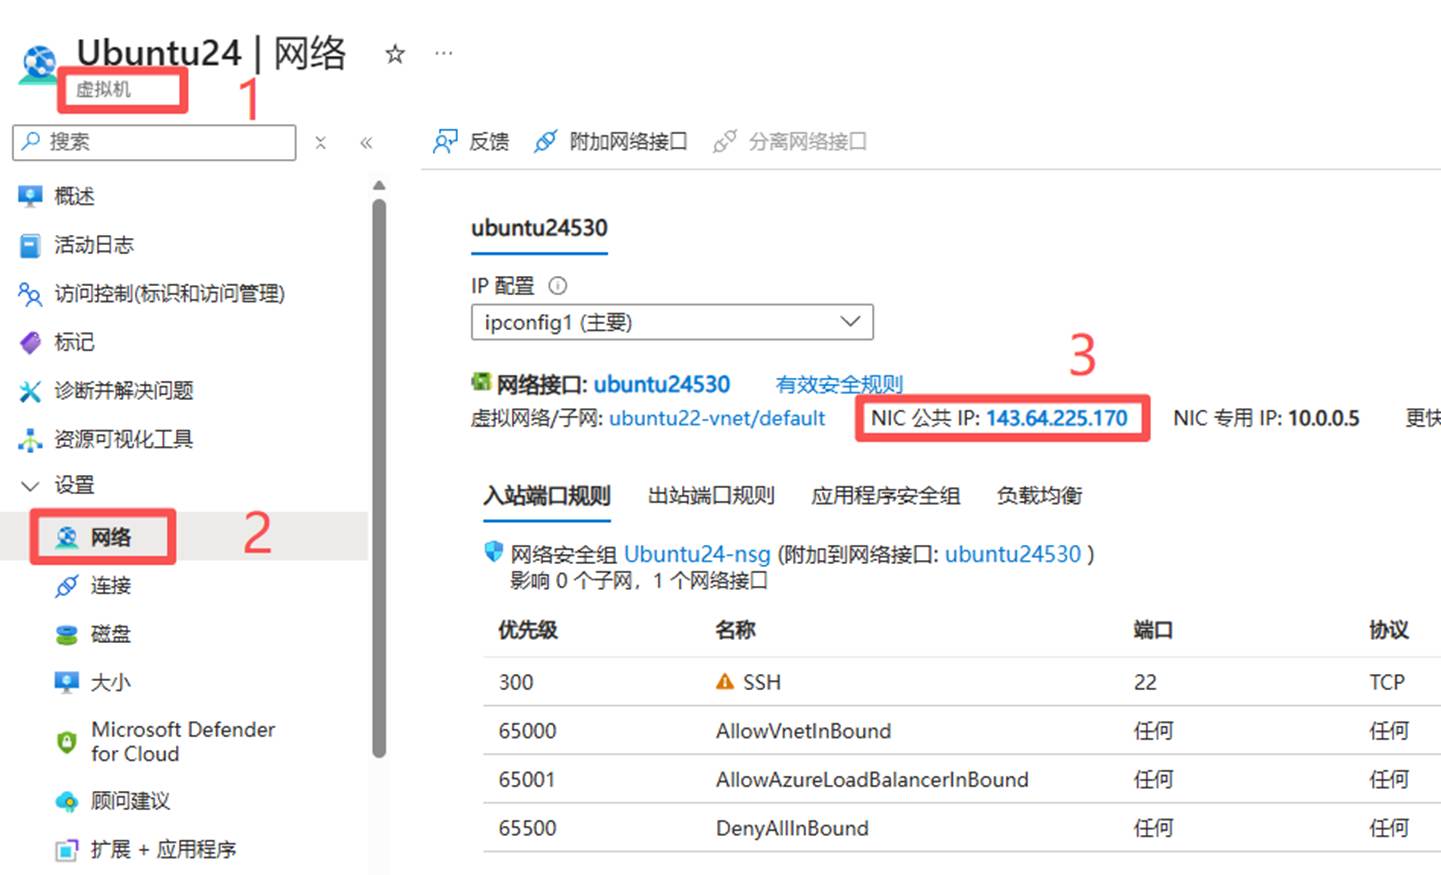Open the ipconfig1 (主要) dropdown
1441x875 pixels.
672,322
